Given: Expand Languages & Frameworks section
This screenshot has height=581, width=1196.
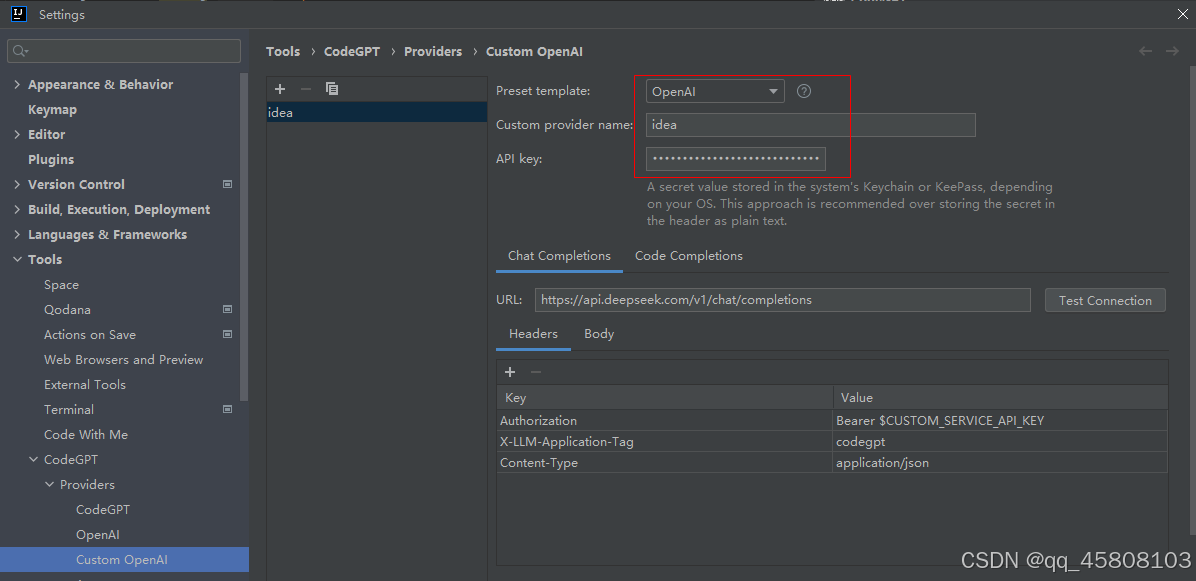Looking at the screenshot, I should point(17,235).
